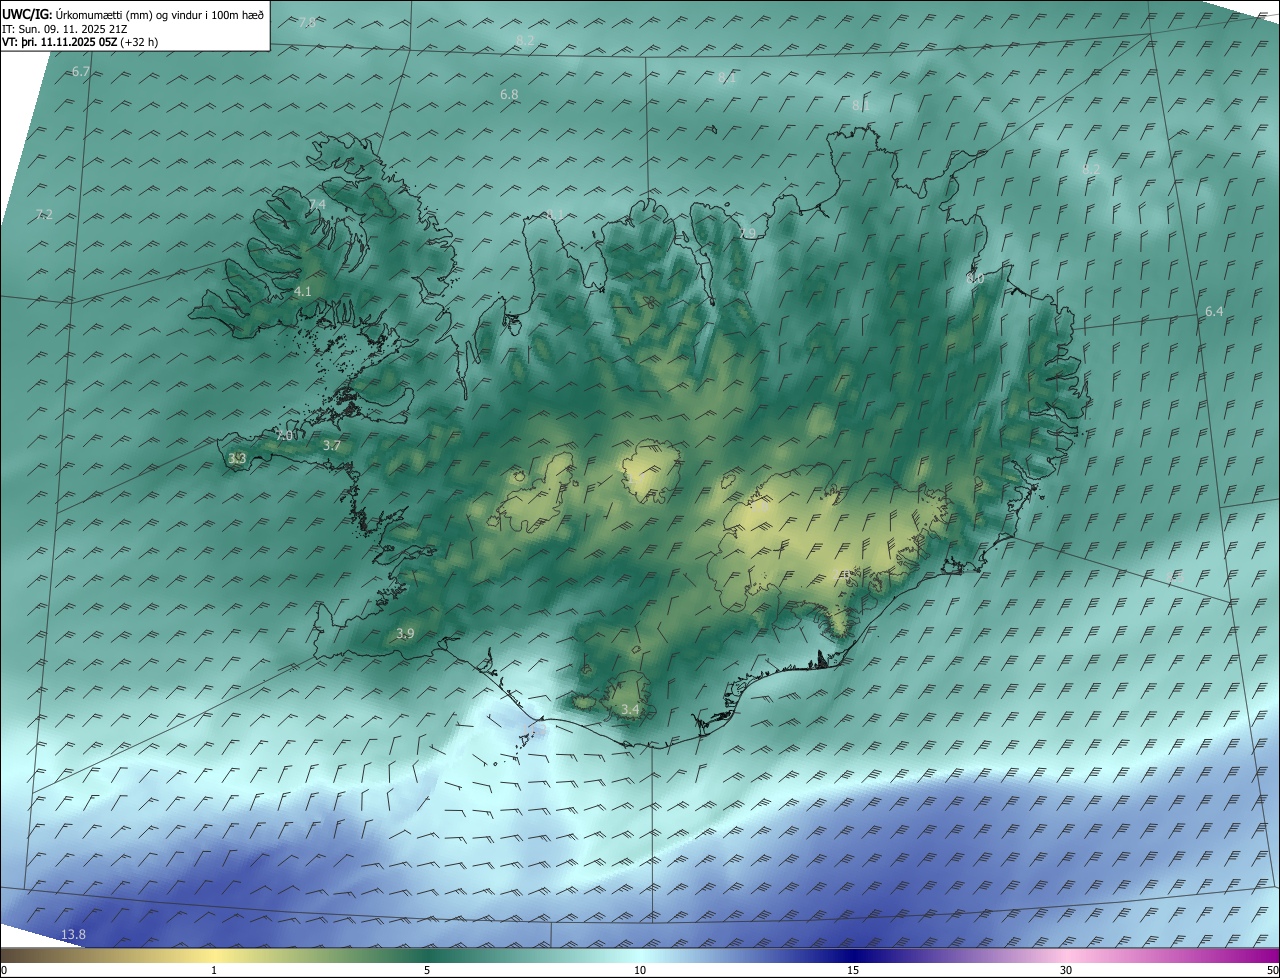Viewport: 1280px width, 978px height.
Task: Select the 3.4 value label
Action: coord(630,711)
